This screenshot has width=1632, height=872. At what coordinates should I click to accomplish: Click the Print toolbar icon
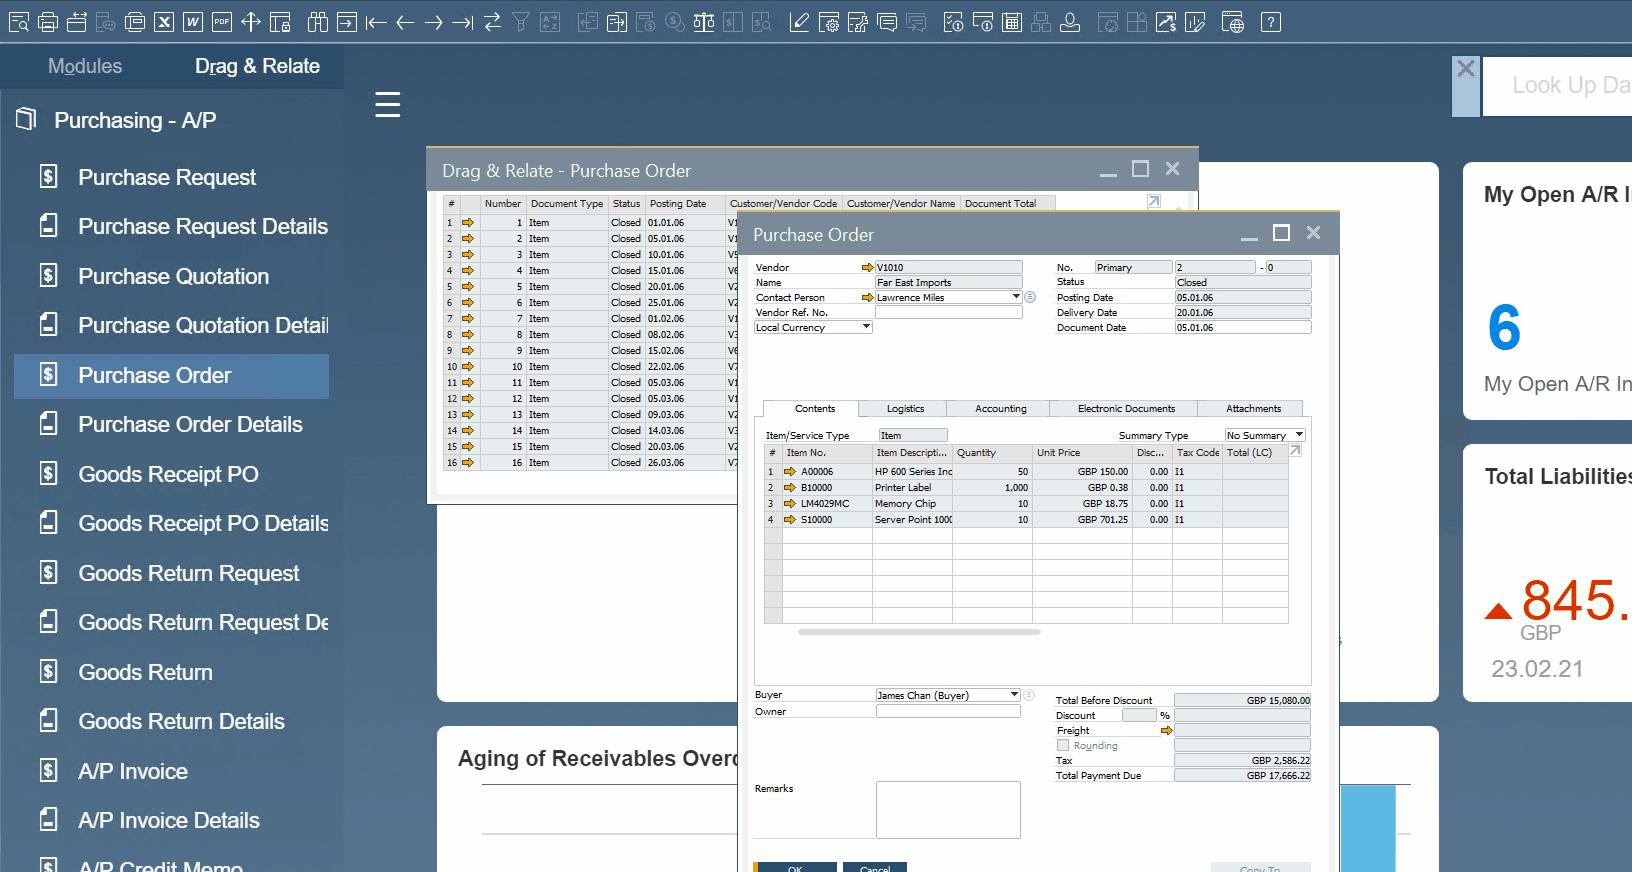47,22
